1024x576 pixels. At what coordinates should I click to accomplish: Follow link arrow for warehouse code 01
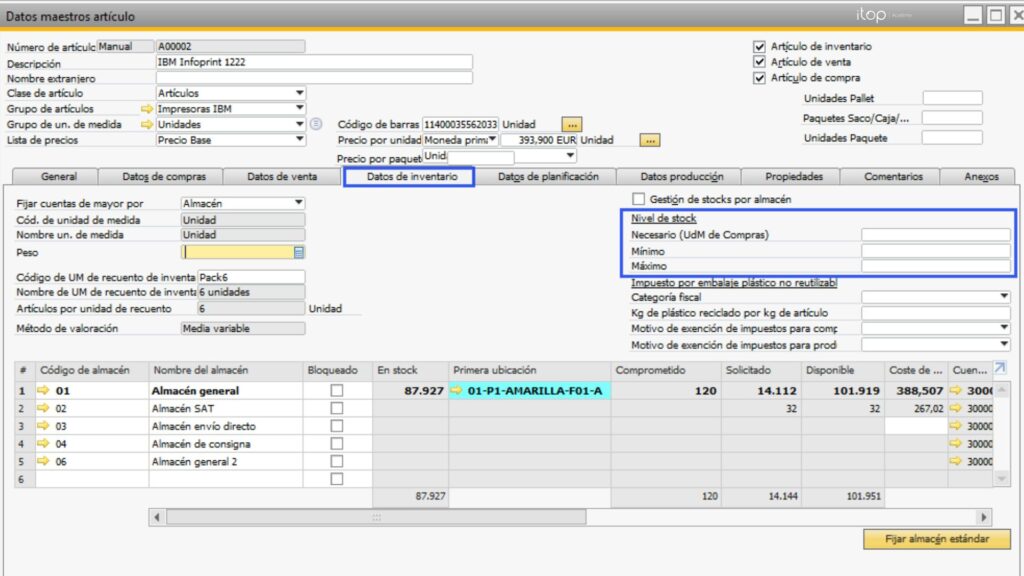click(44, 391)
